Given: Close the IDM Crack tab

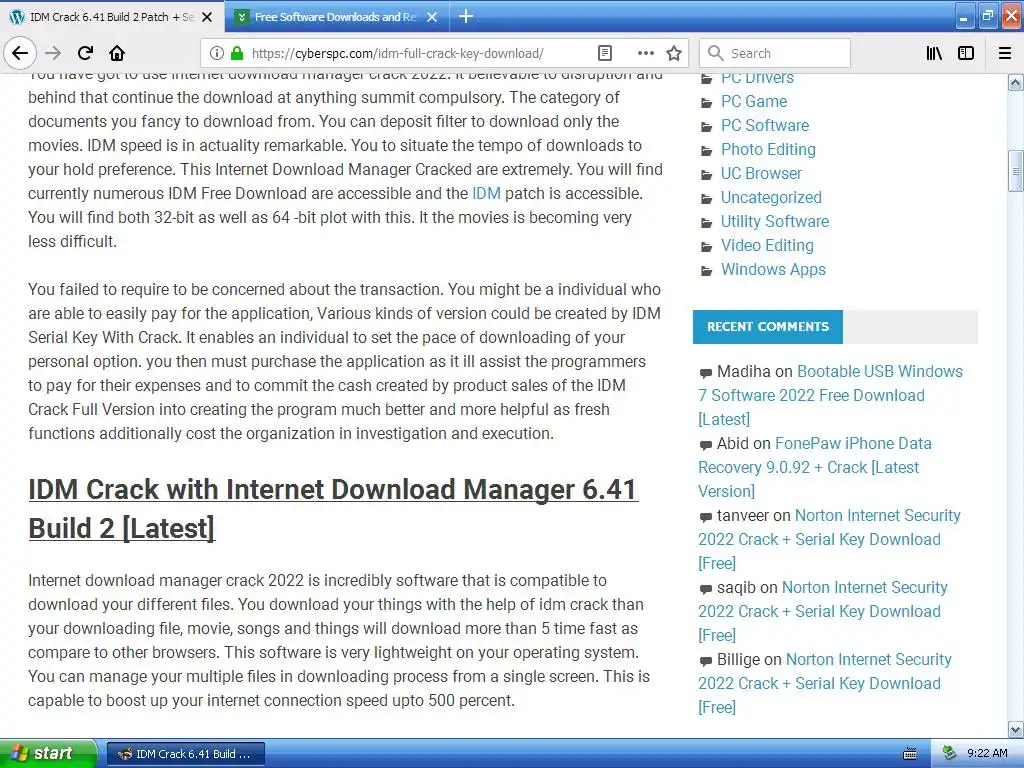Looking at the screenshot, I should (207, 17).
